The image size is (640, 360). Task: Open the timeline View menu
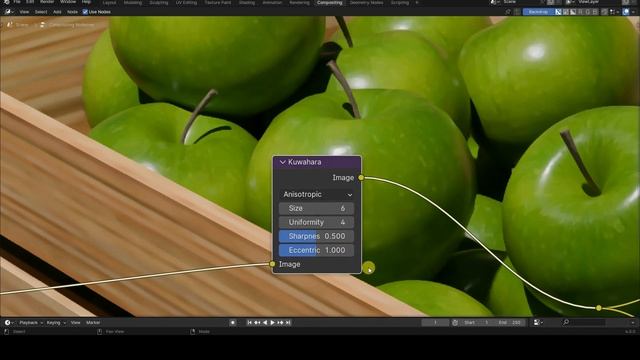(x=76, y=322)
